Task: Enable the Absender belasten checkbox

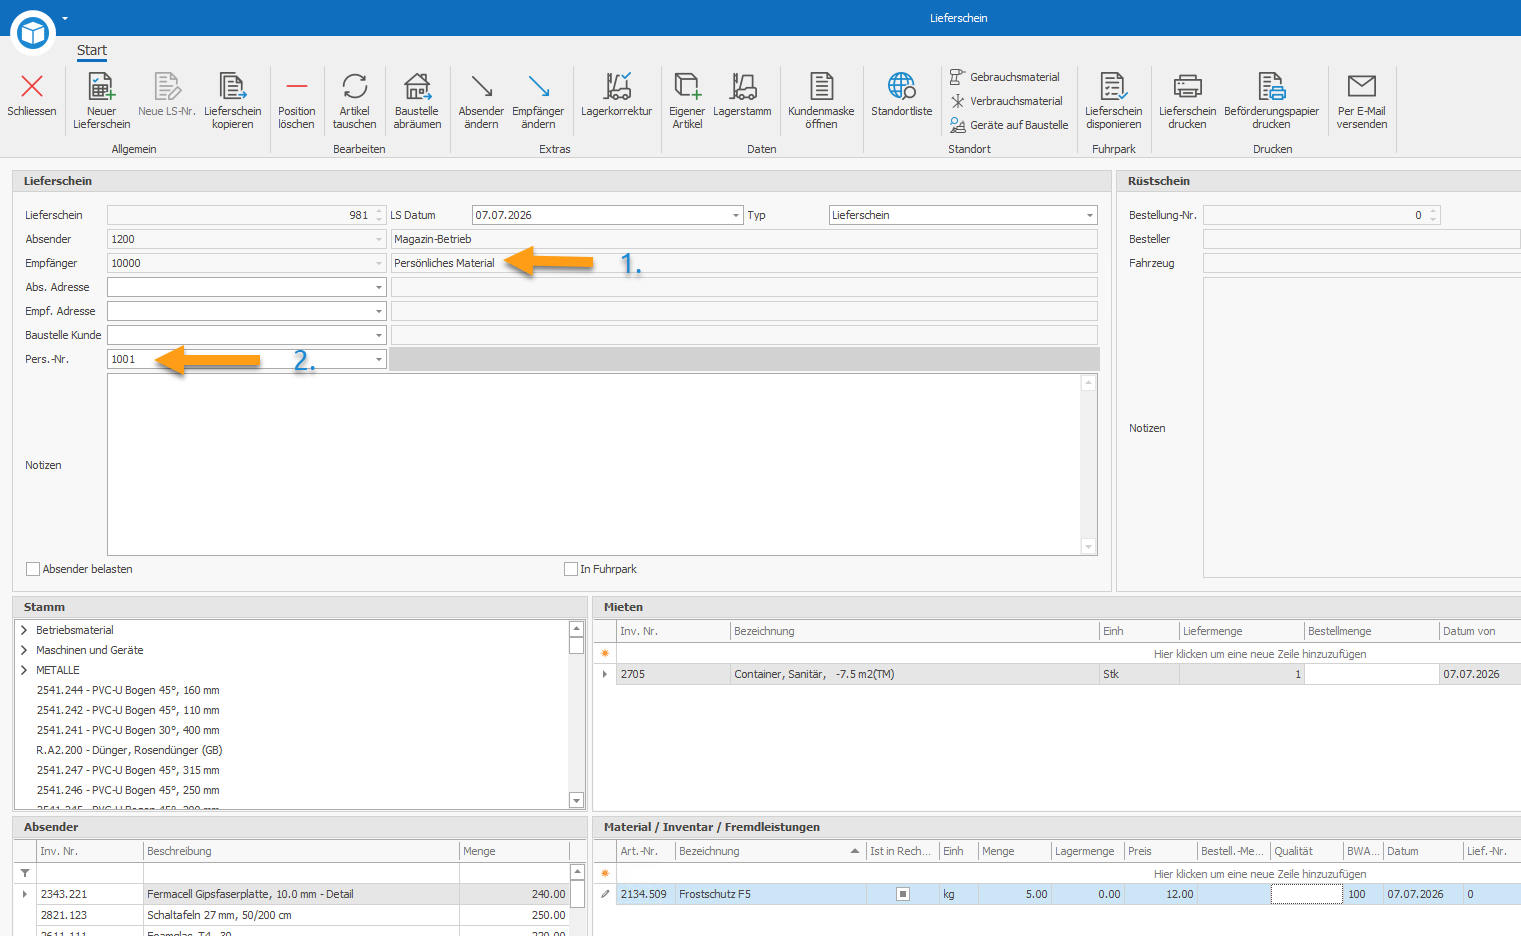Action: tap(33, 569)
